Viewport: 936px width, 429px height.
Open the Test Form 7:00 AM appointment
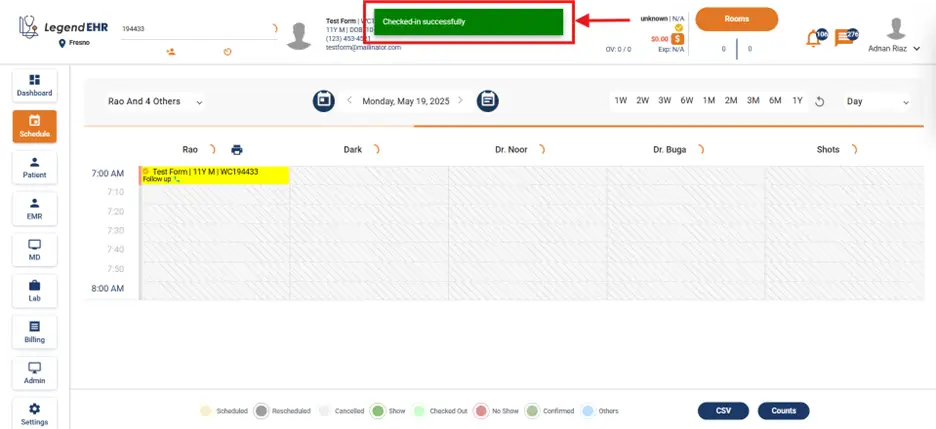click(214, 175)
